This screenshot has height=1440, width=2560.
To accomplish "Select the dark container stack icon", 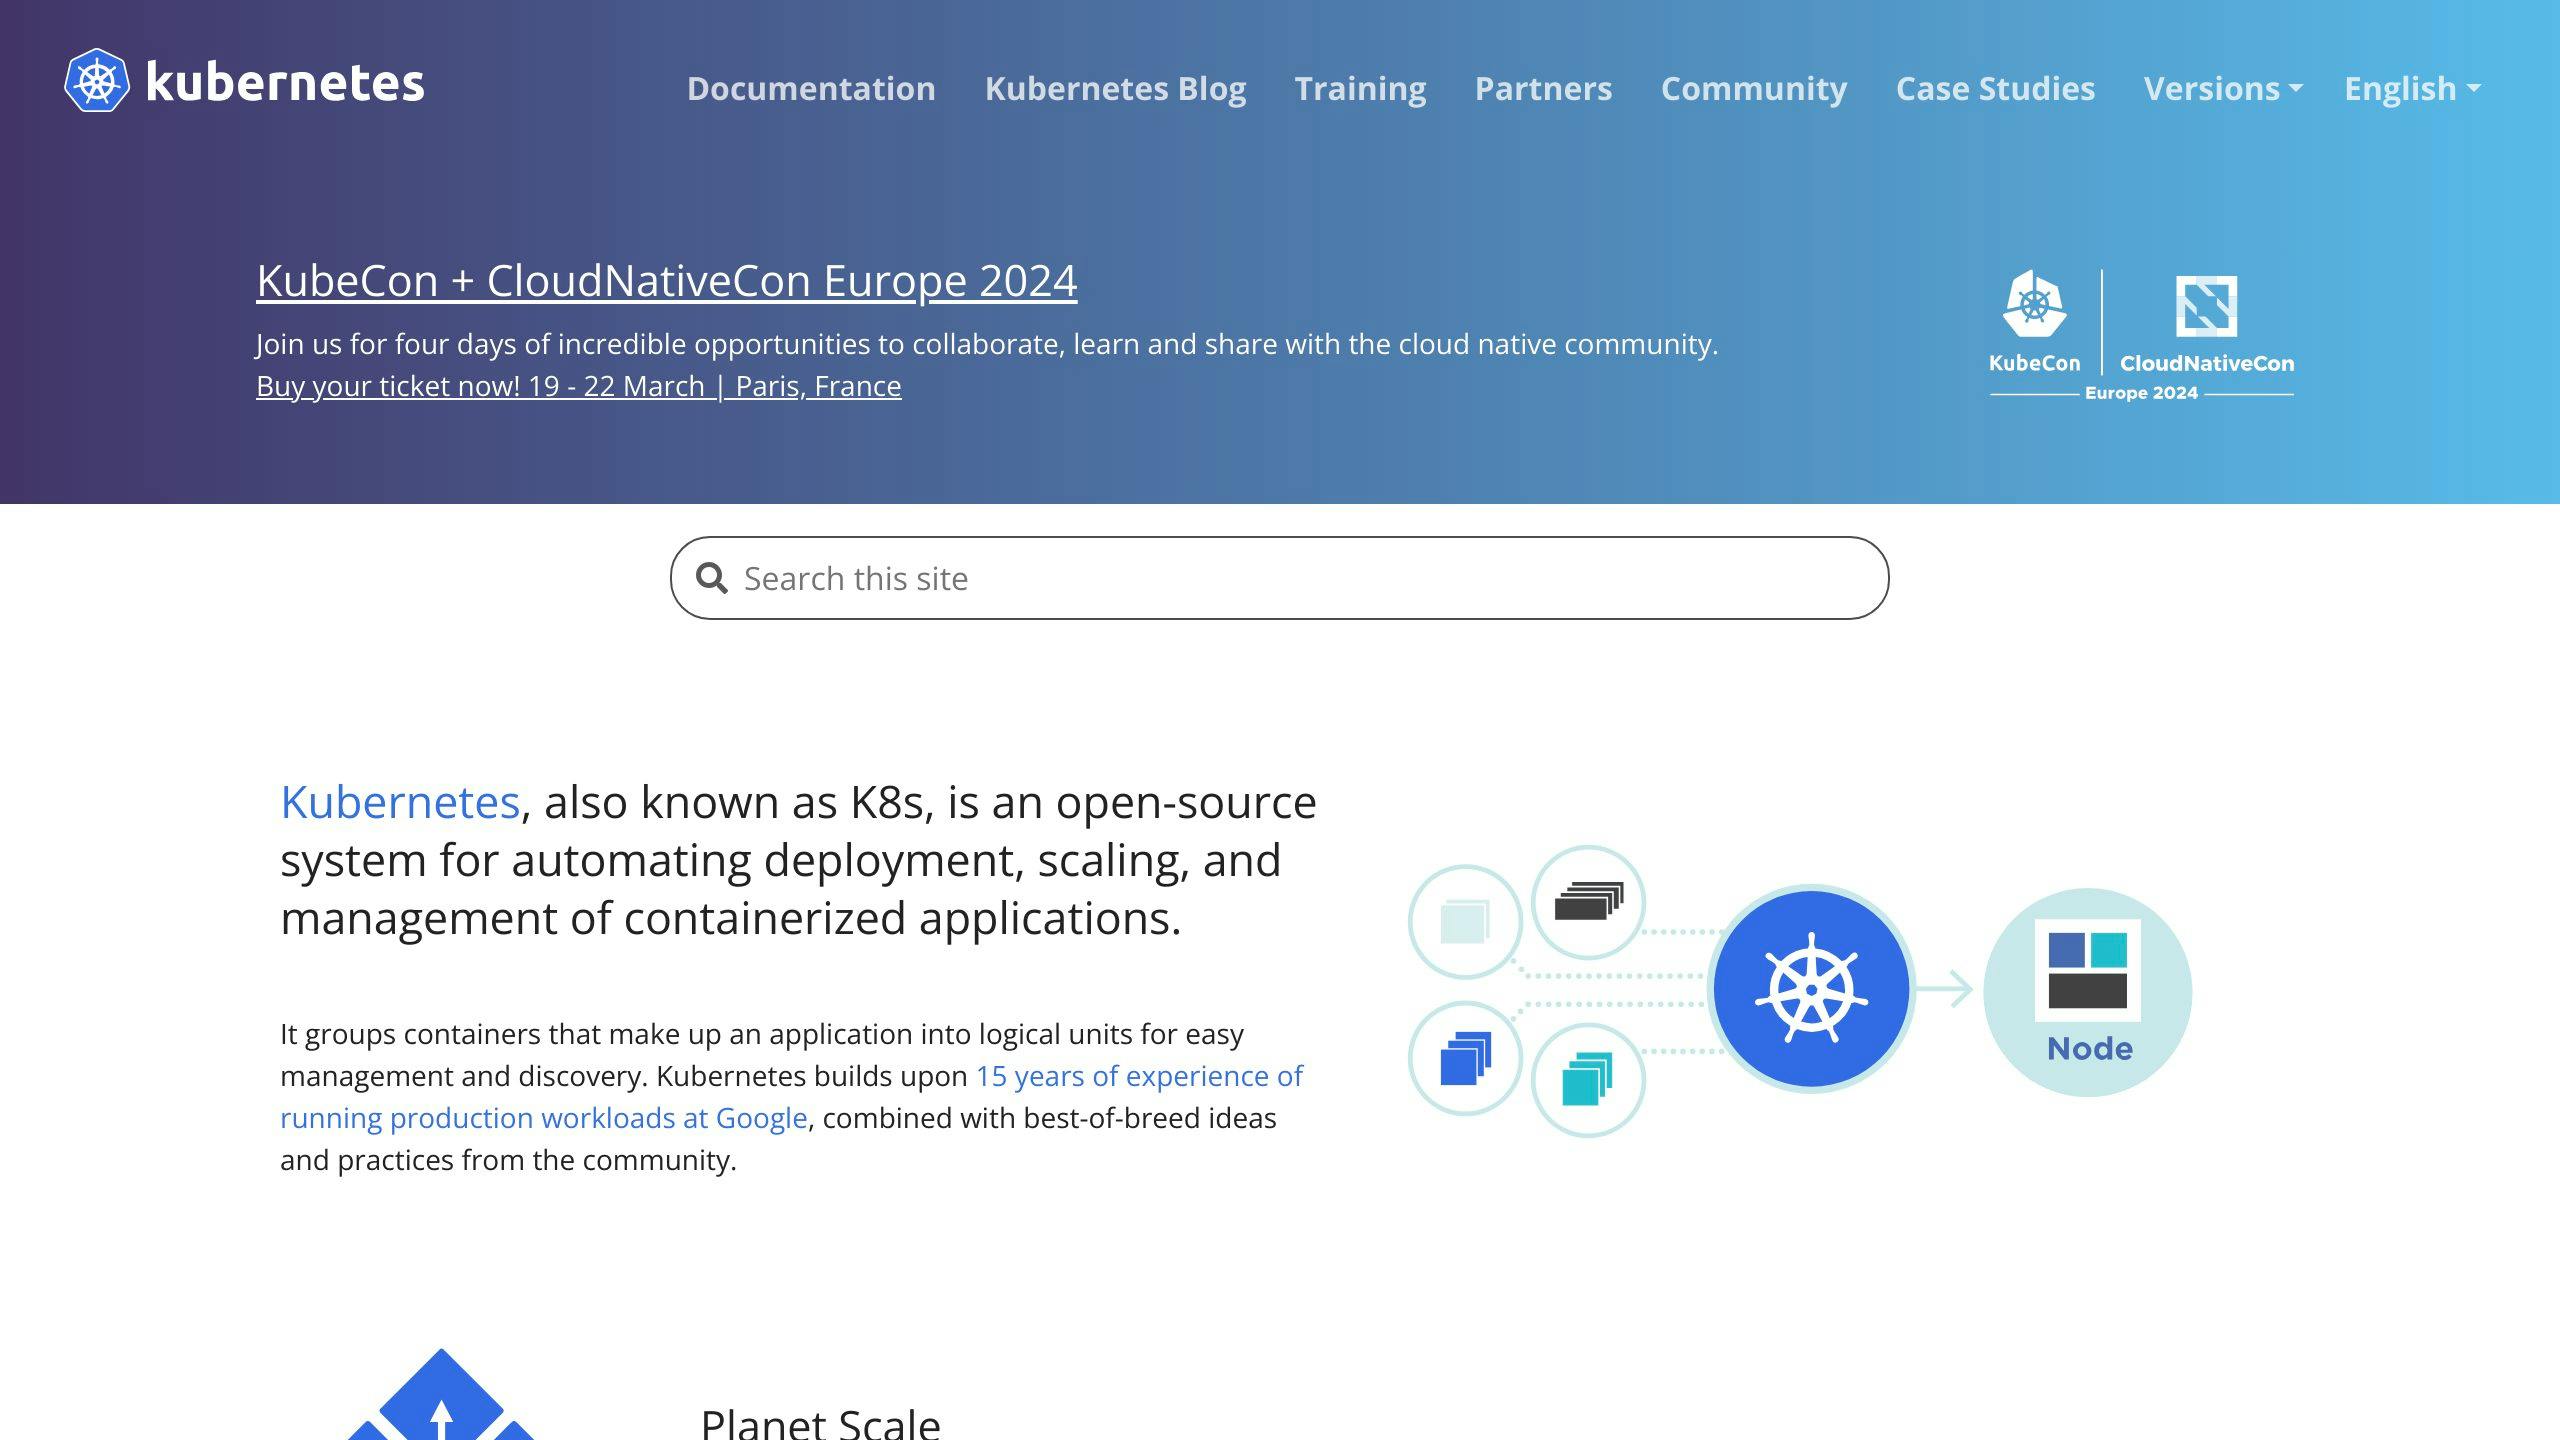I will coord(1590,900).
